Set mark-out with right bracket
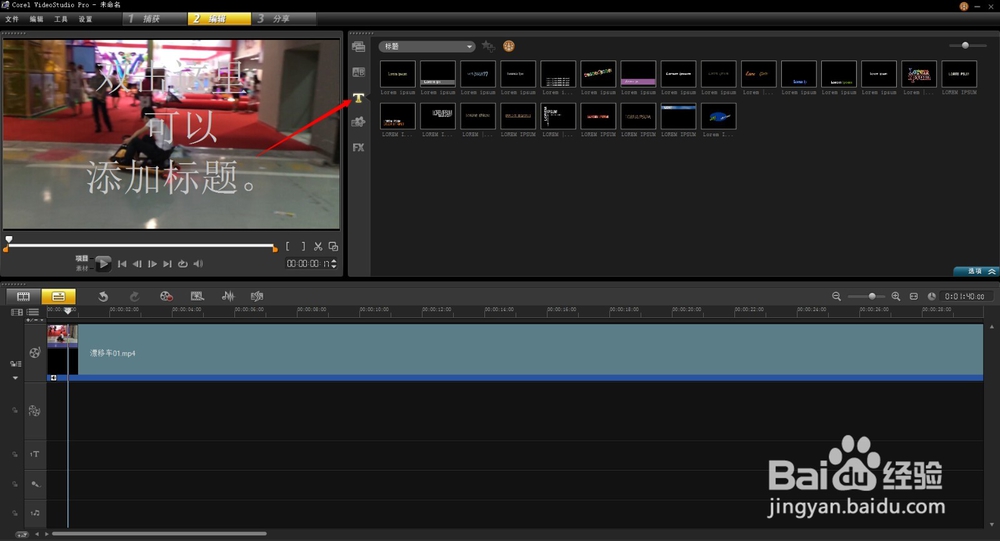This screenshot has width=1000, height=541. (303, 246)
